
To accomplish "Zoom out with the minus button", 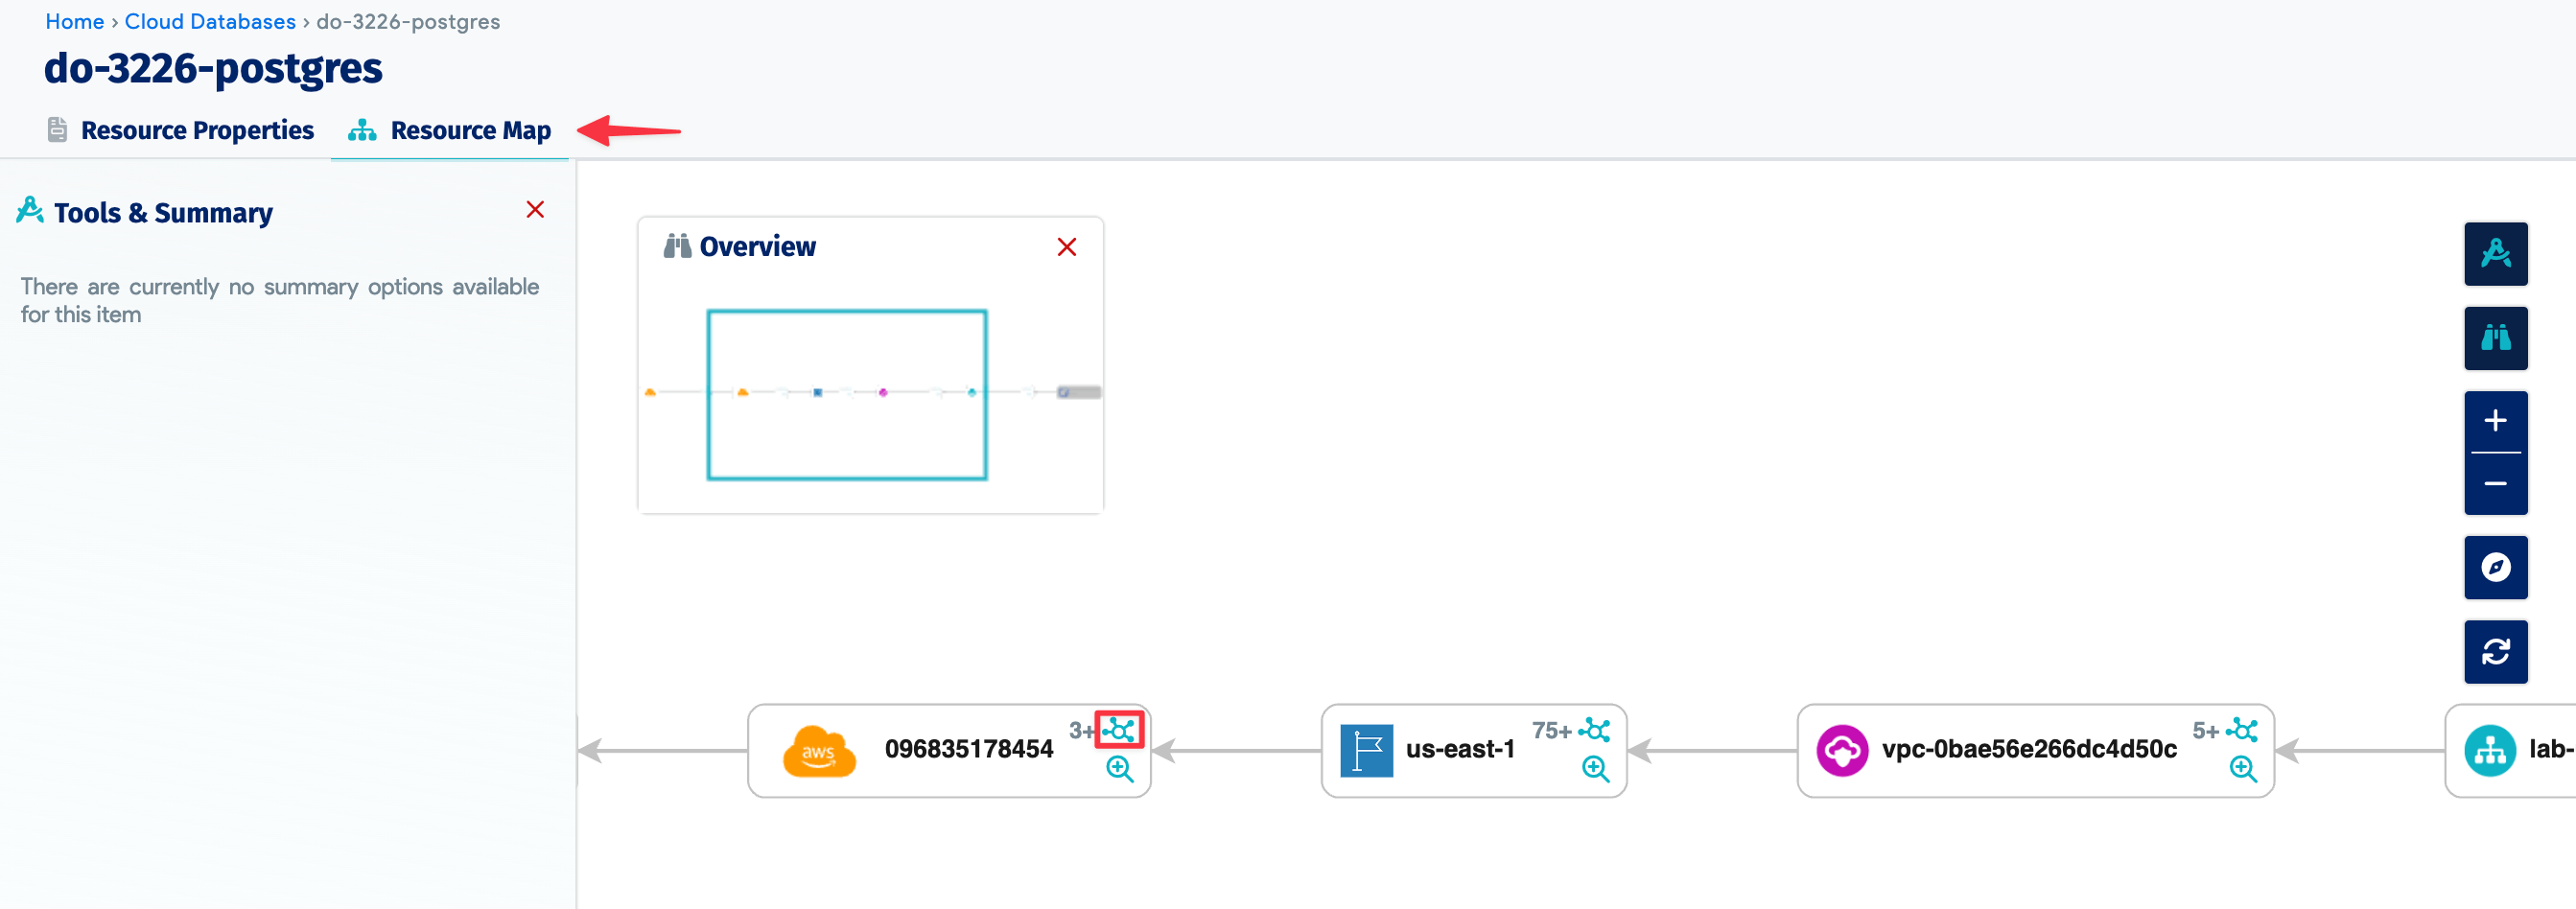I will point(2495,484).
